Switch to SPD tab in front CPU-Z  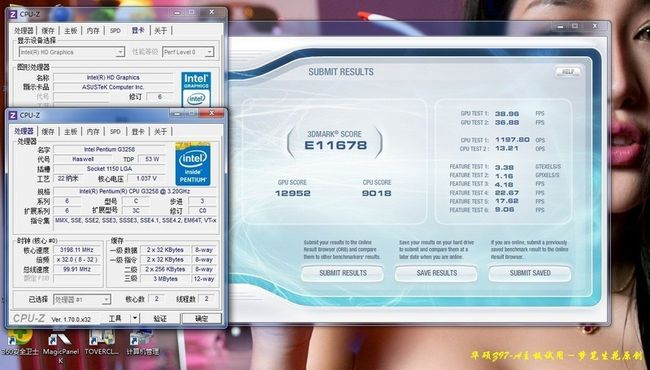click(x=115, y=131)
